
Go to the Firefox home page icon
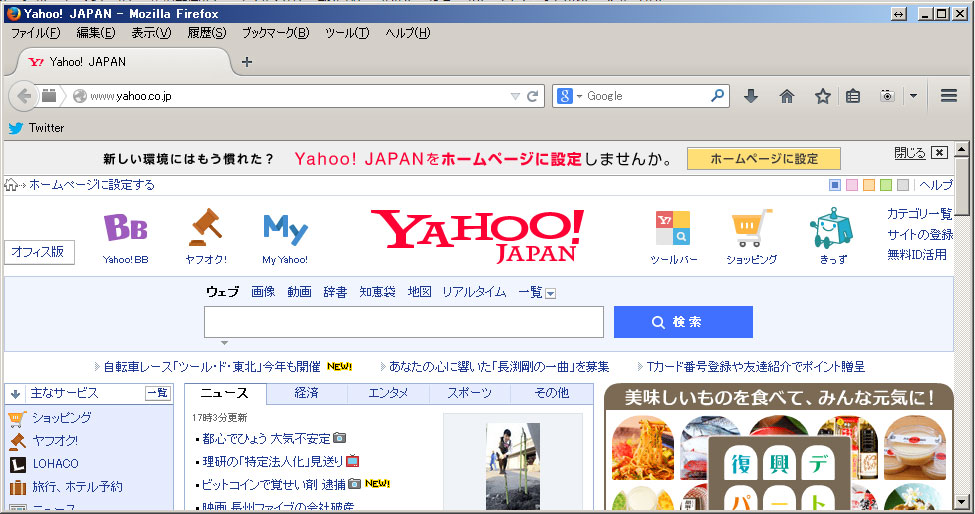(787, 96)
